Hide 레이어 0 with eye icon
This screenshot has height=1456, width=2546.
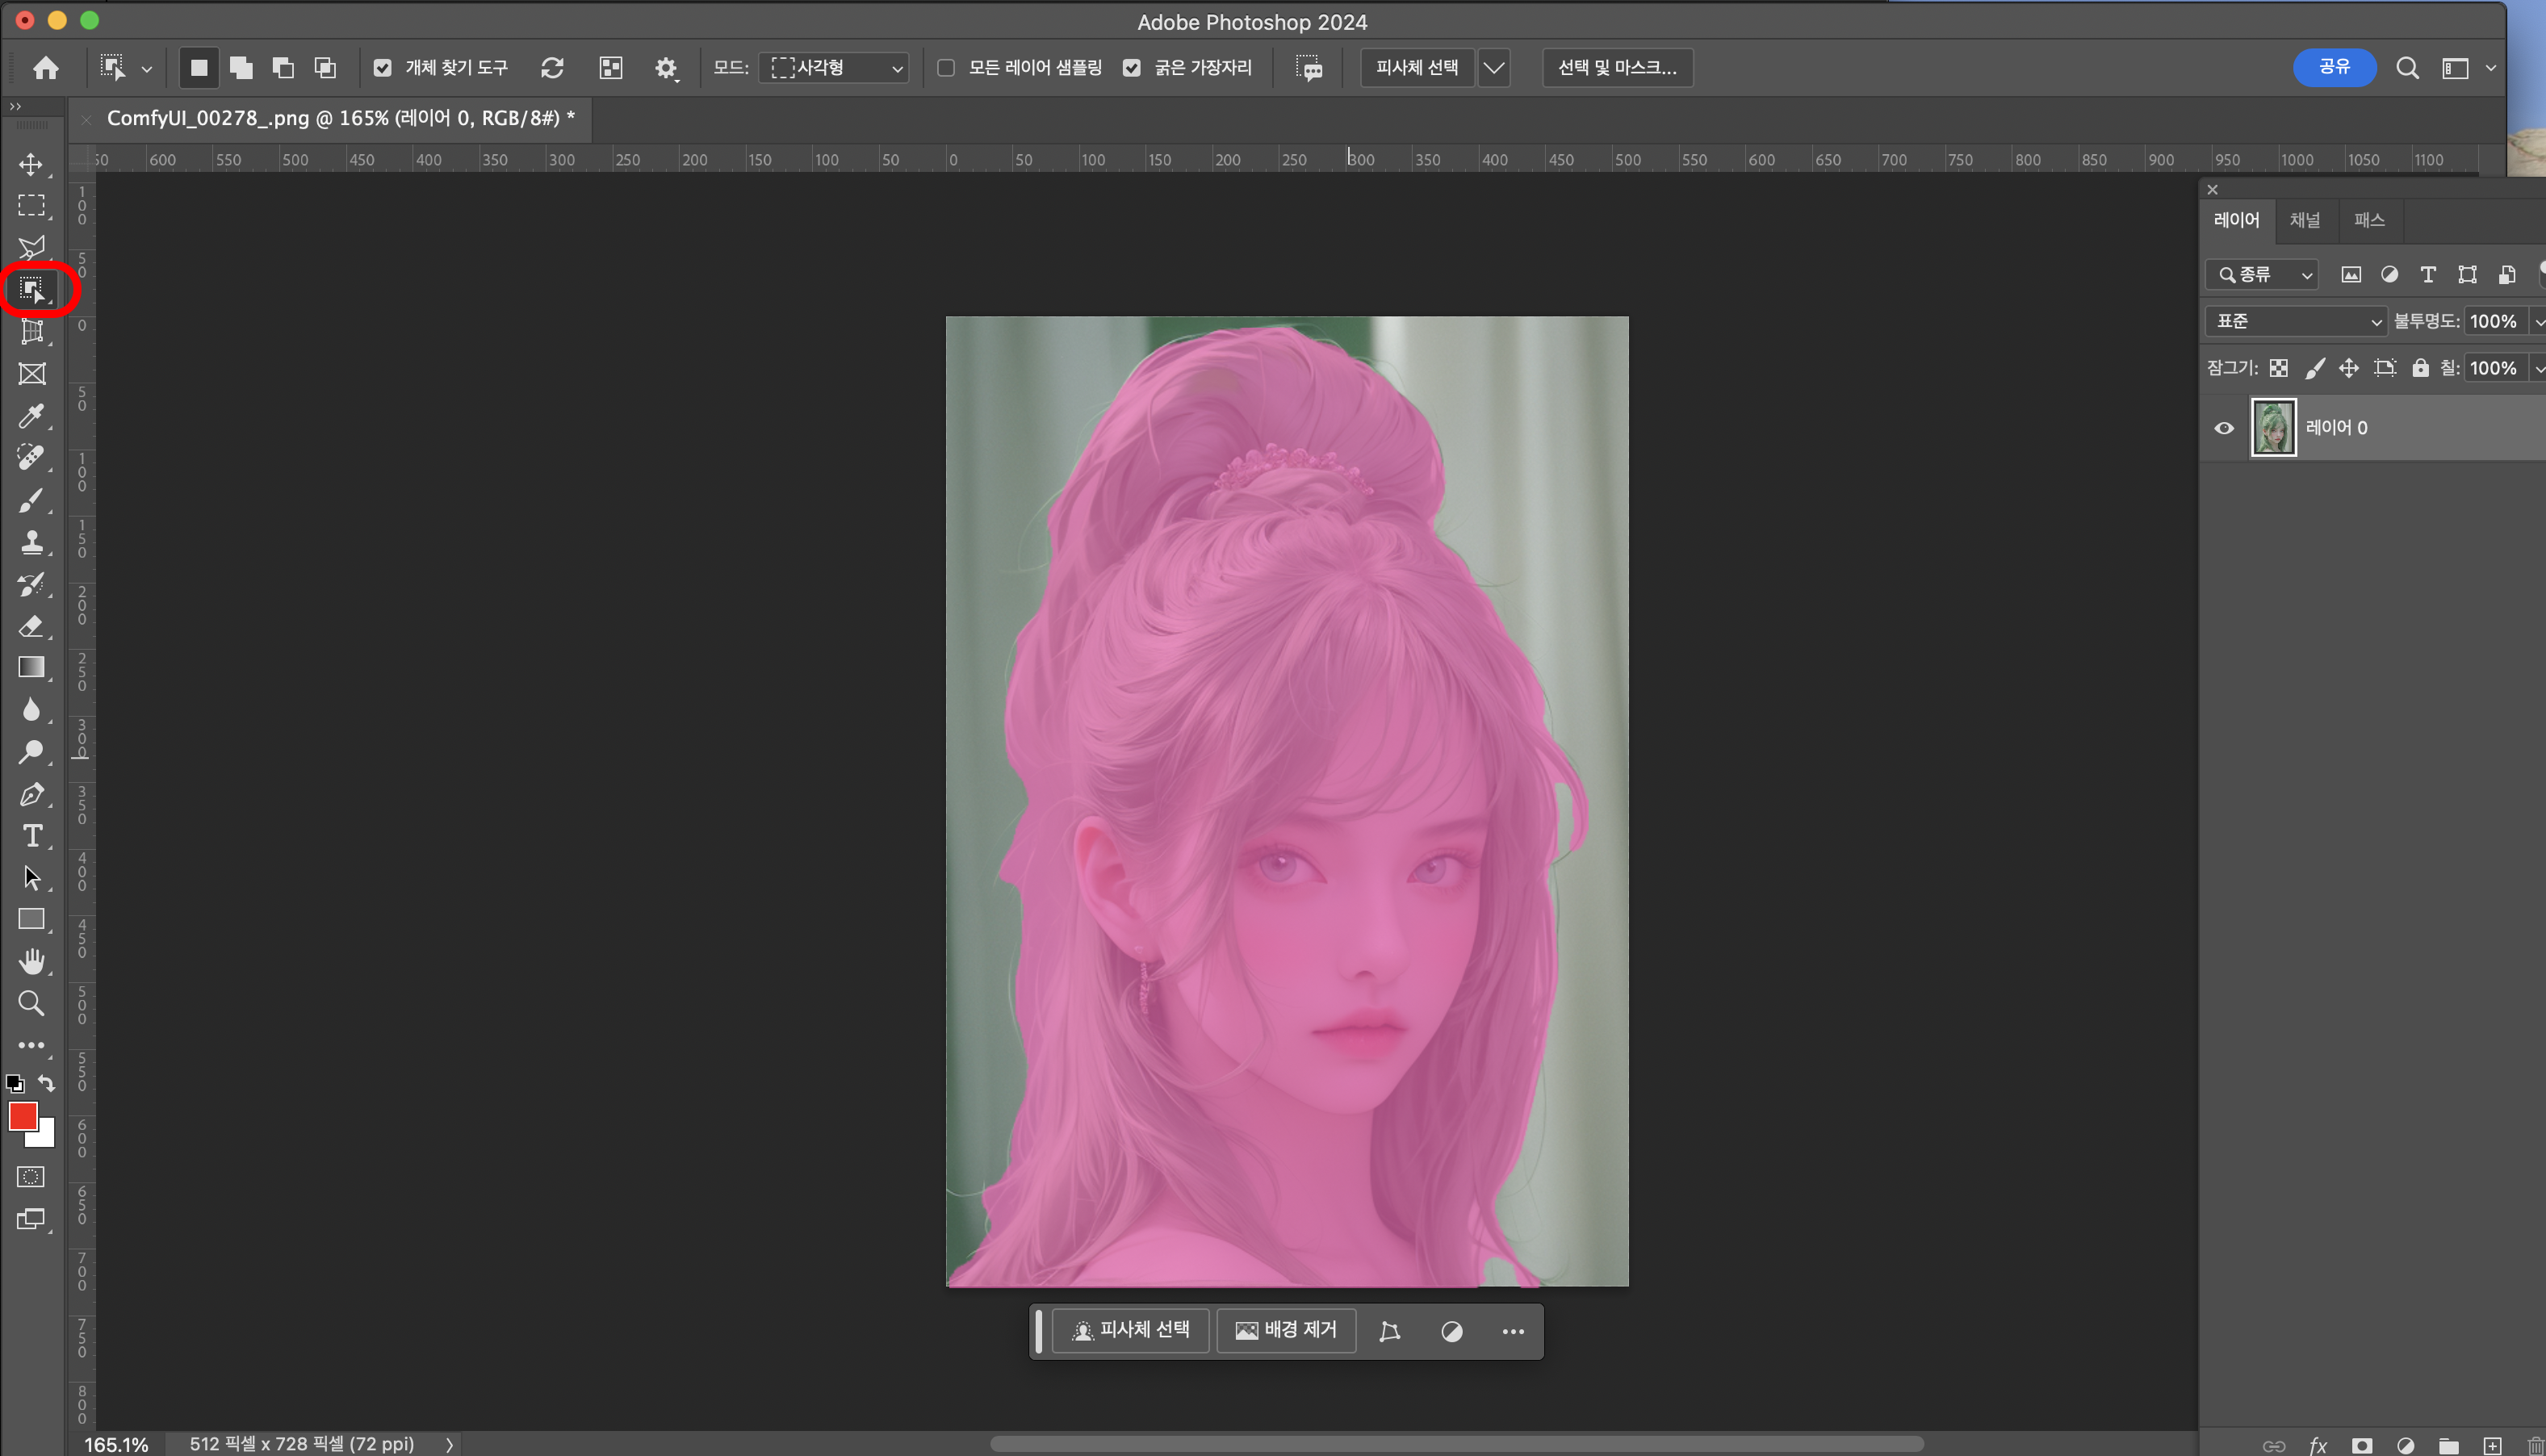tap(2224, 428)
